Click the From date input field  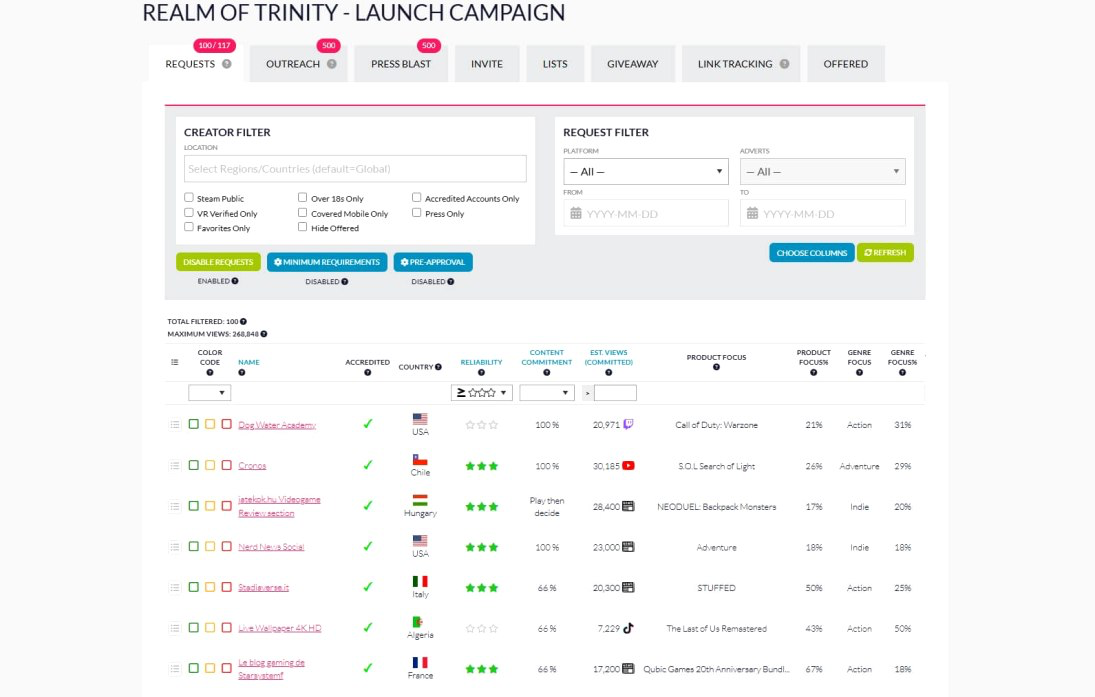tap(646, 213)
